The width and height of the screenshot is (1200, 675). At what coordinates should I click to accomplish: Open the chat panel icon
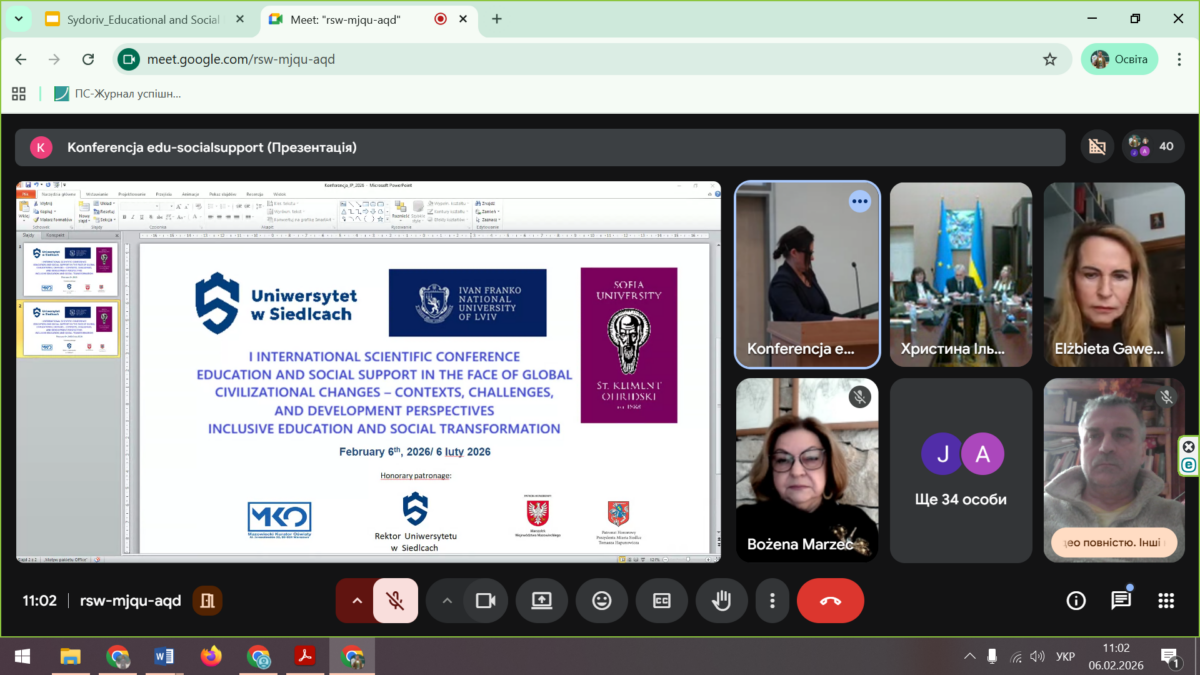click(1121, 601)
